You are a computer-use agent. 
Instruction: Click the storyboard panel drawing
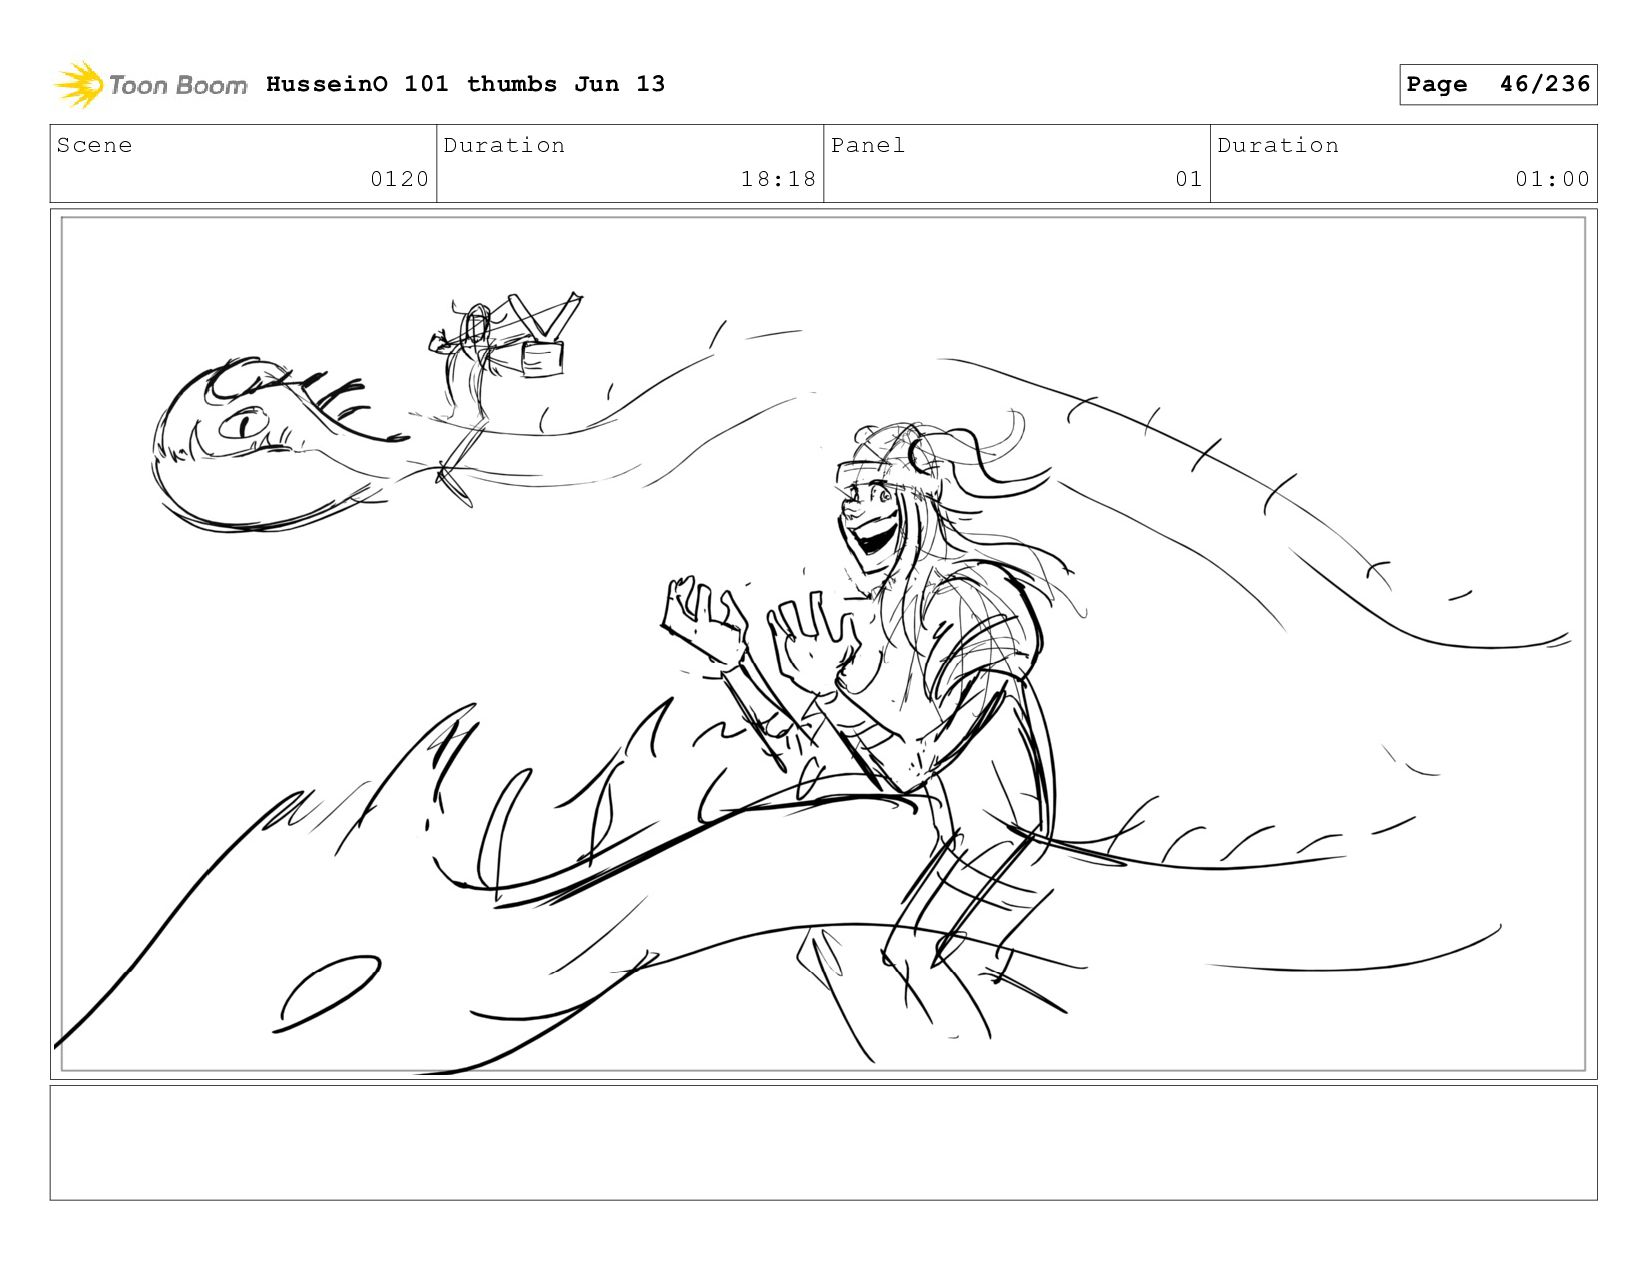[823, 644]
